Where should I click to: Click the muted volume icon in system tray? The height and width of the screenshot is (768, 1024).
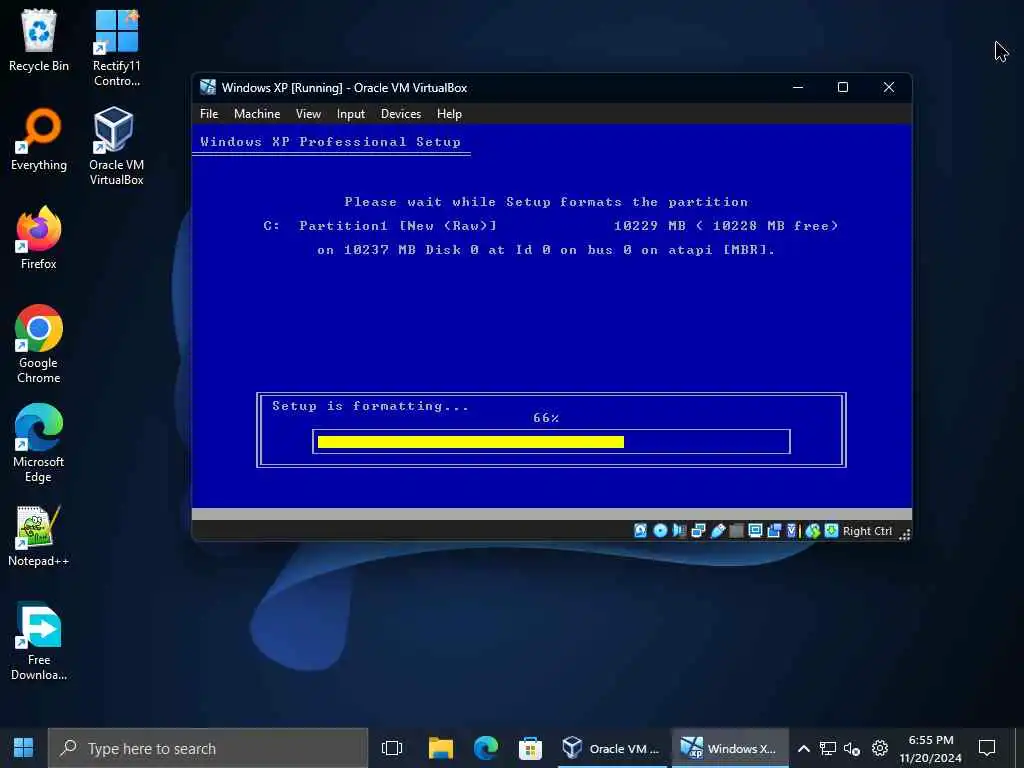pyautogui.click(x=852, y=748)
